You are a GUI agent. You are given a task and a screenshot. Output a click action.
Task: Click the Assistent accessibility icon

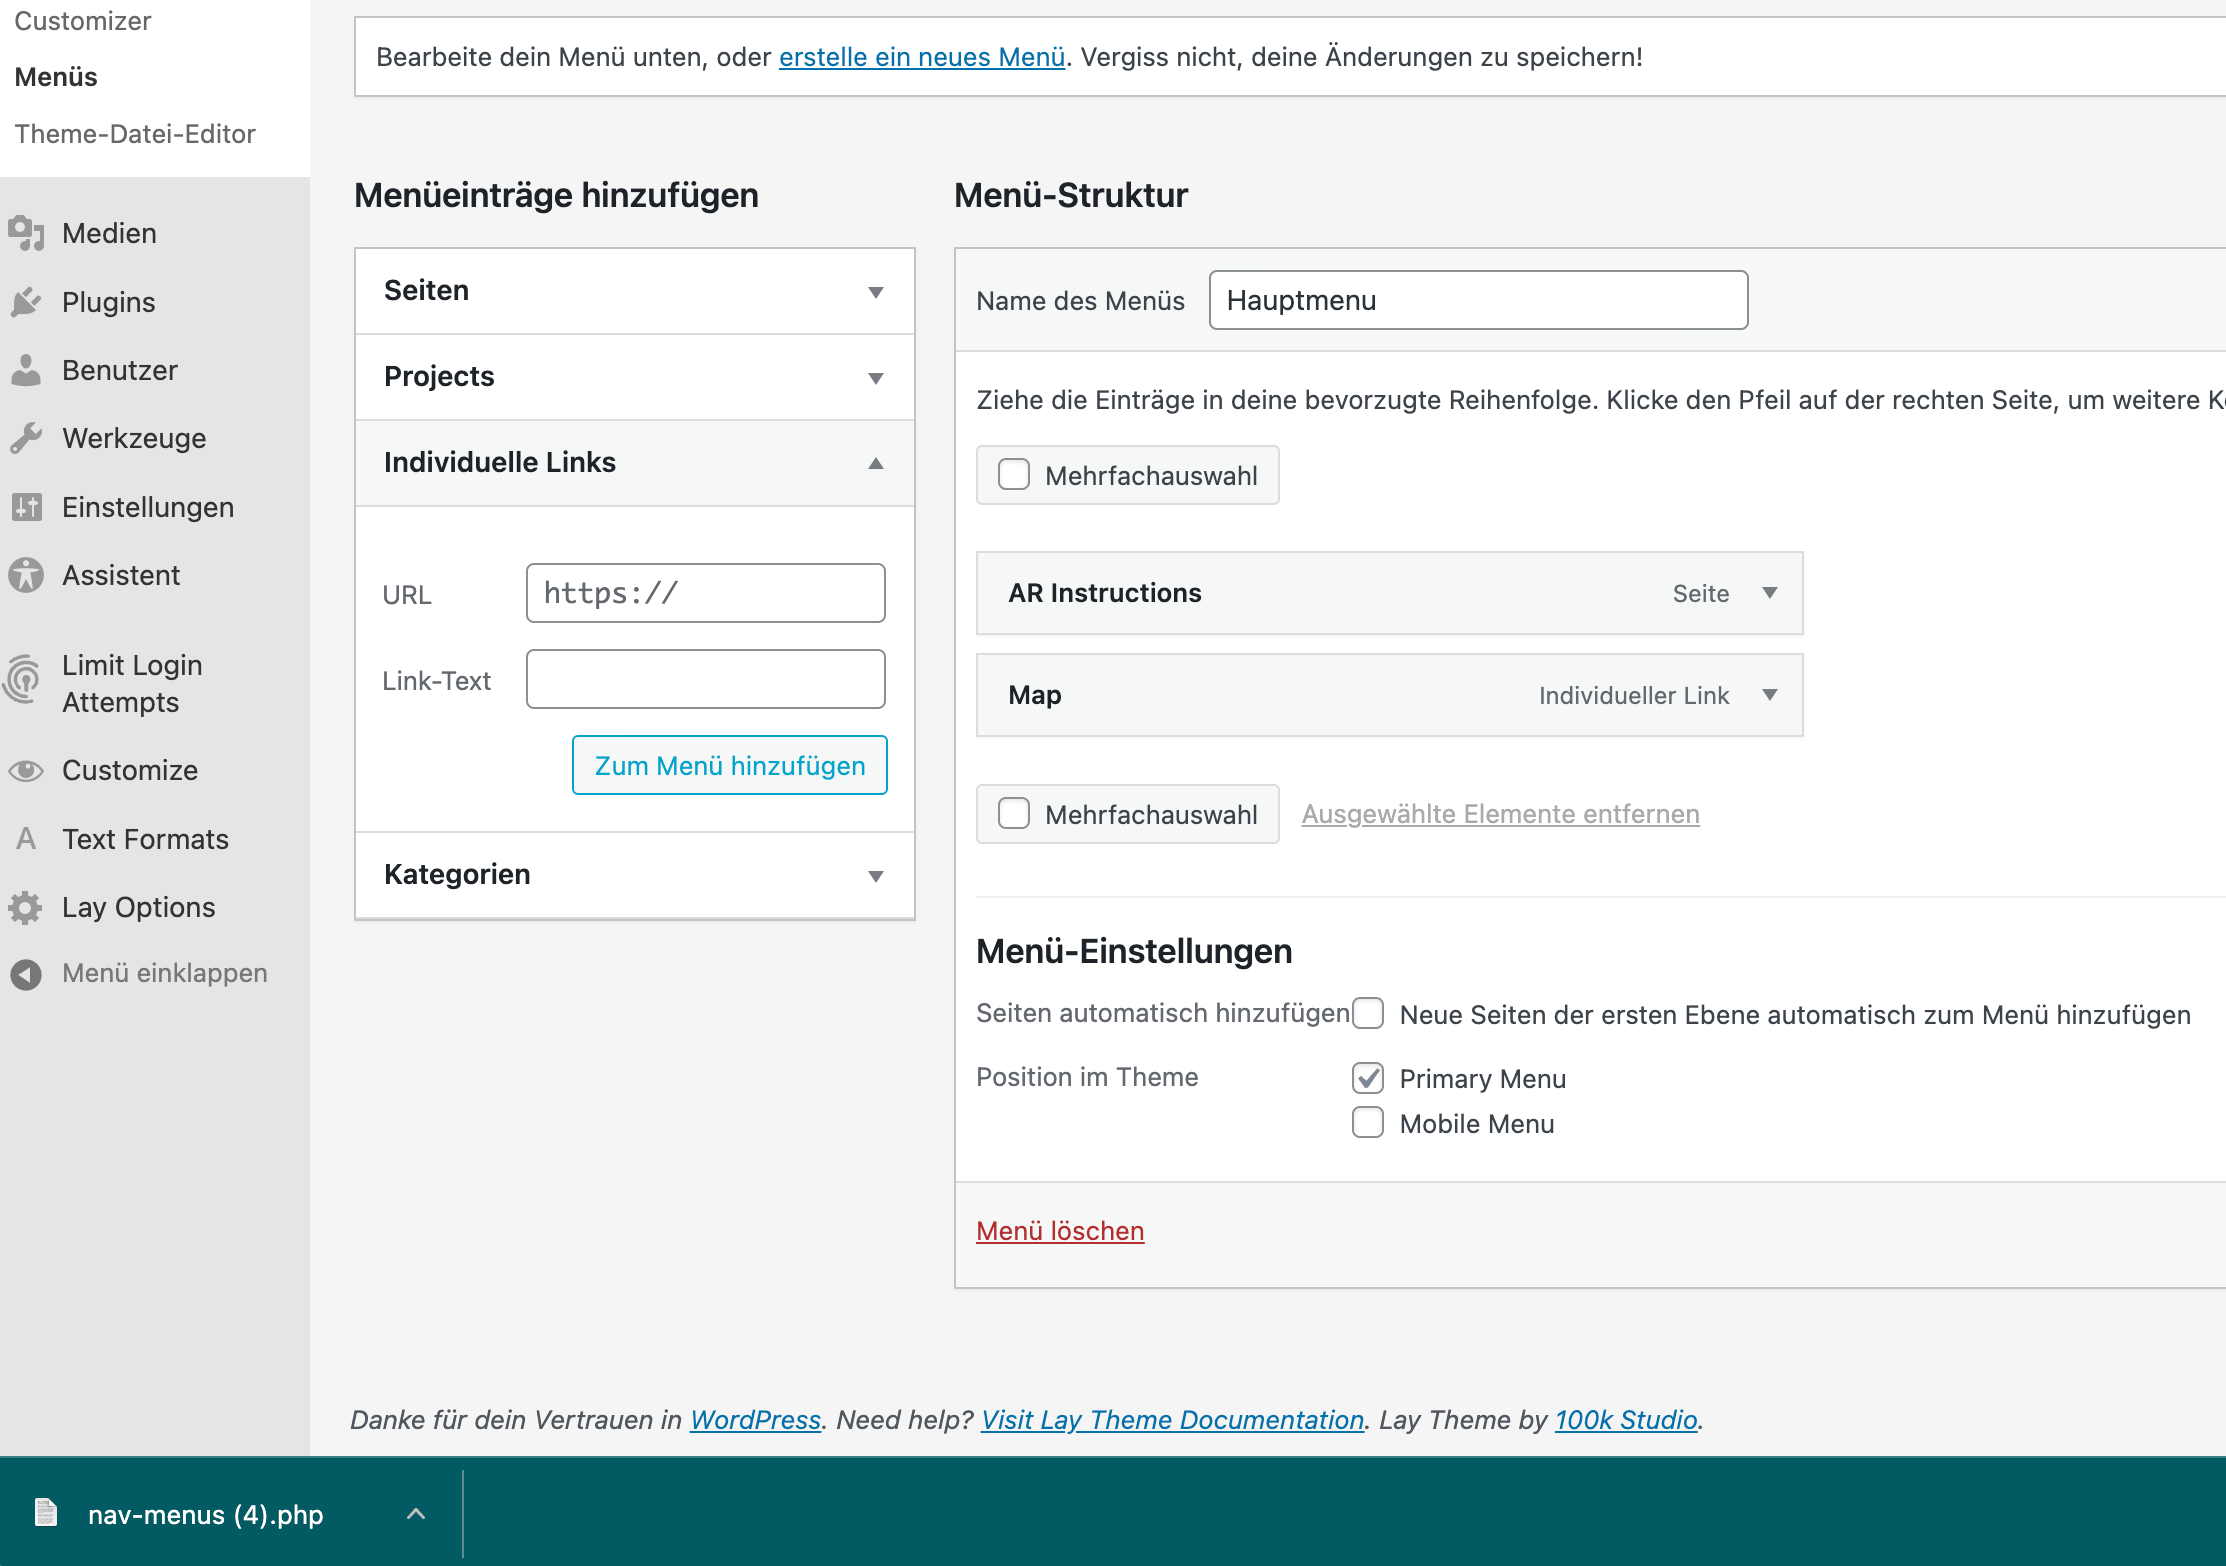[x=26, y=575]
